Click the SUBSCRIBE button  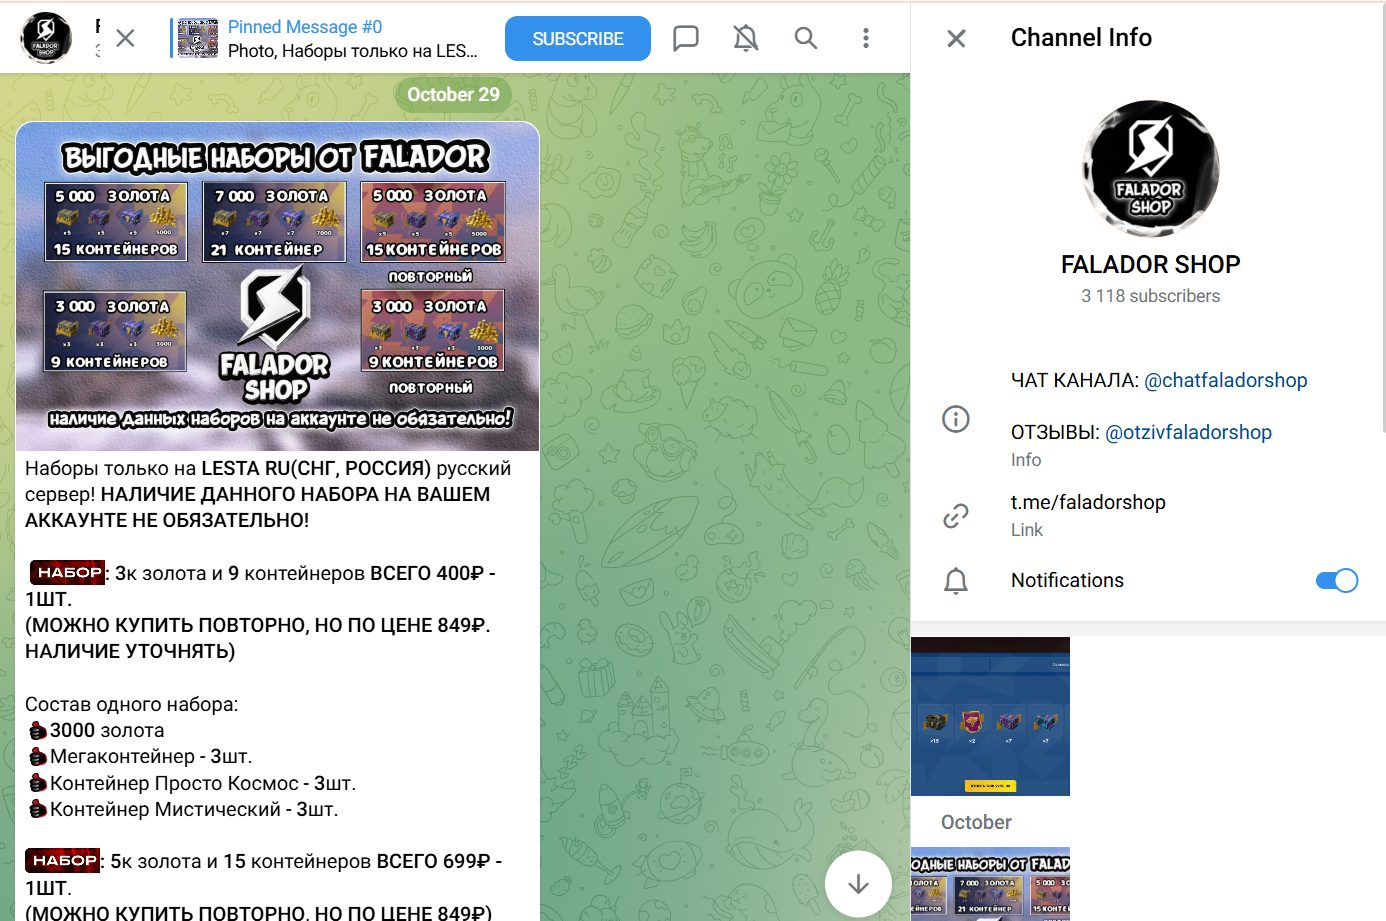(578, 39)
